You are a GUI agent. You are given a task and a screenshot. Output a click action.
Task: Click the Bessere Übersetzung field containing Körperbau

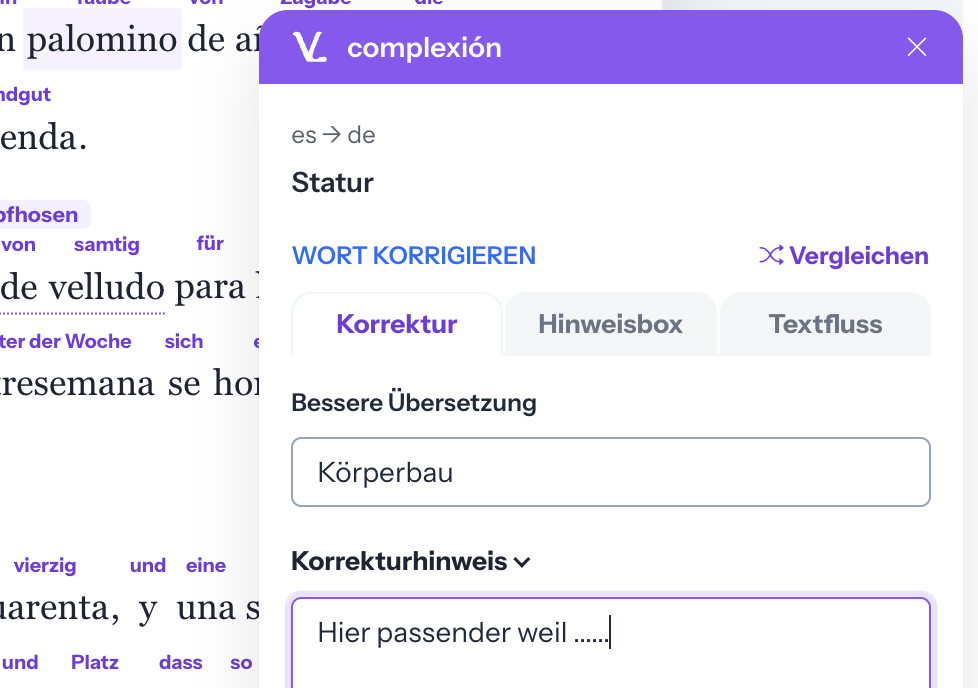pyautogui.click(x=611, y=472)
